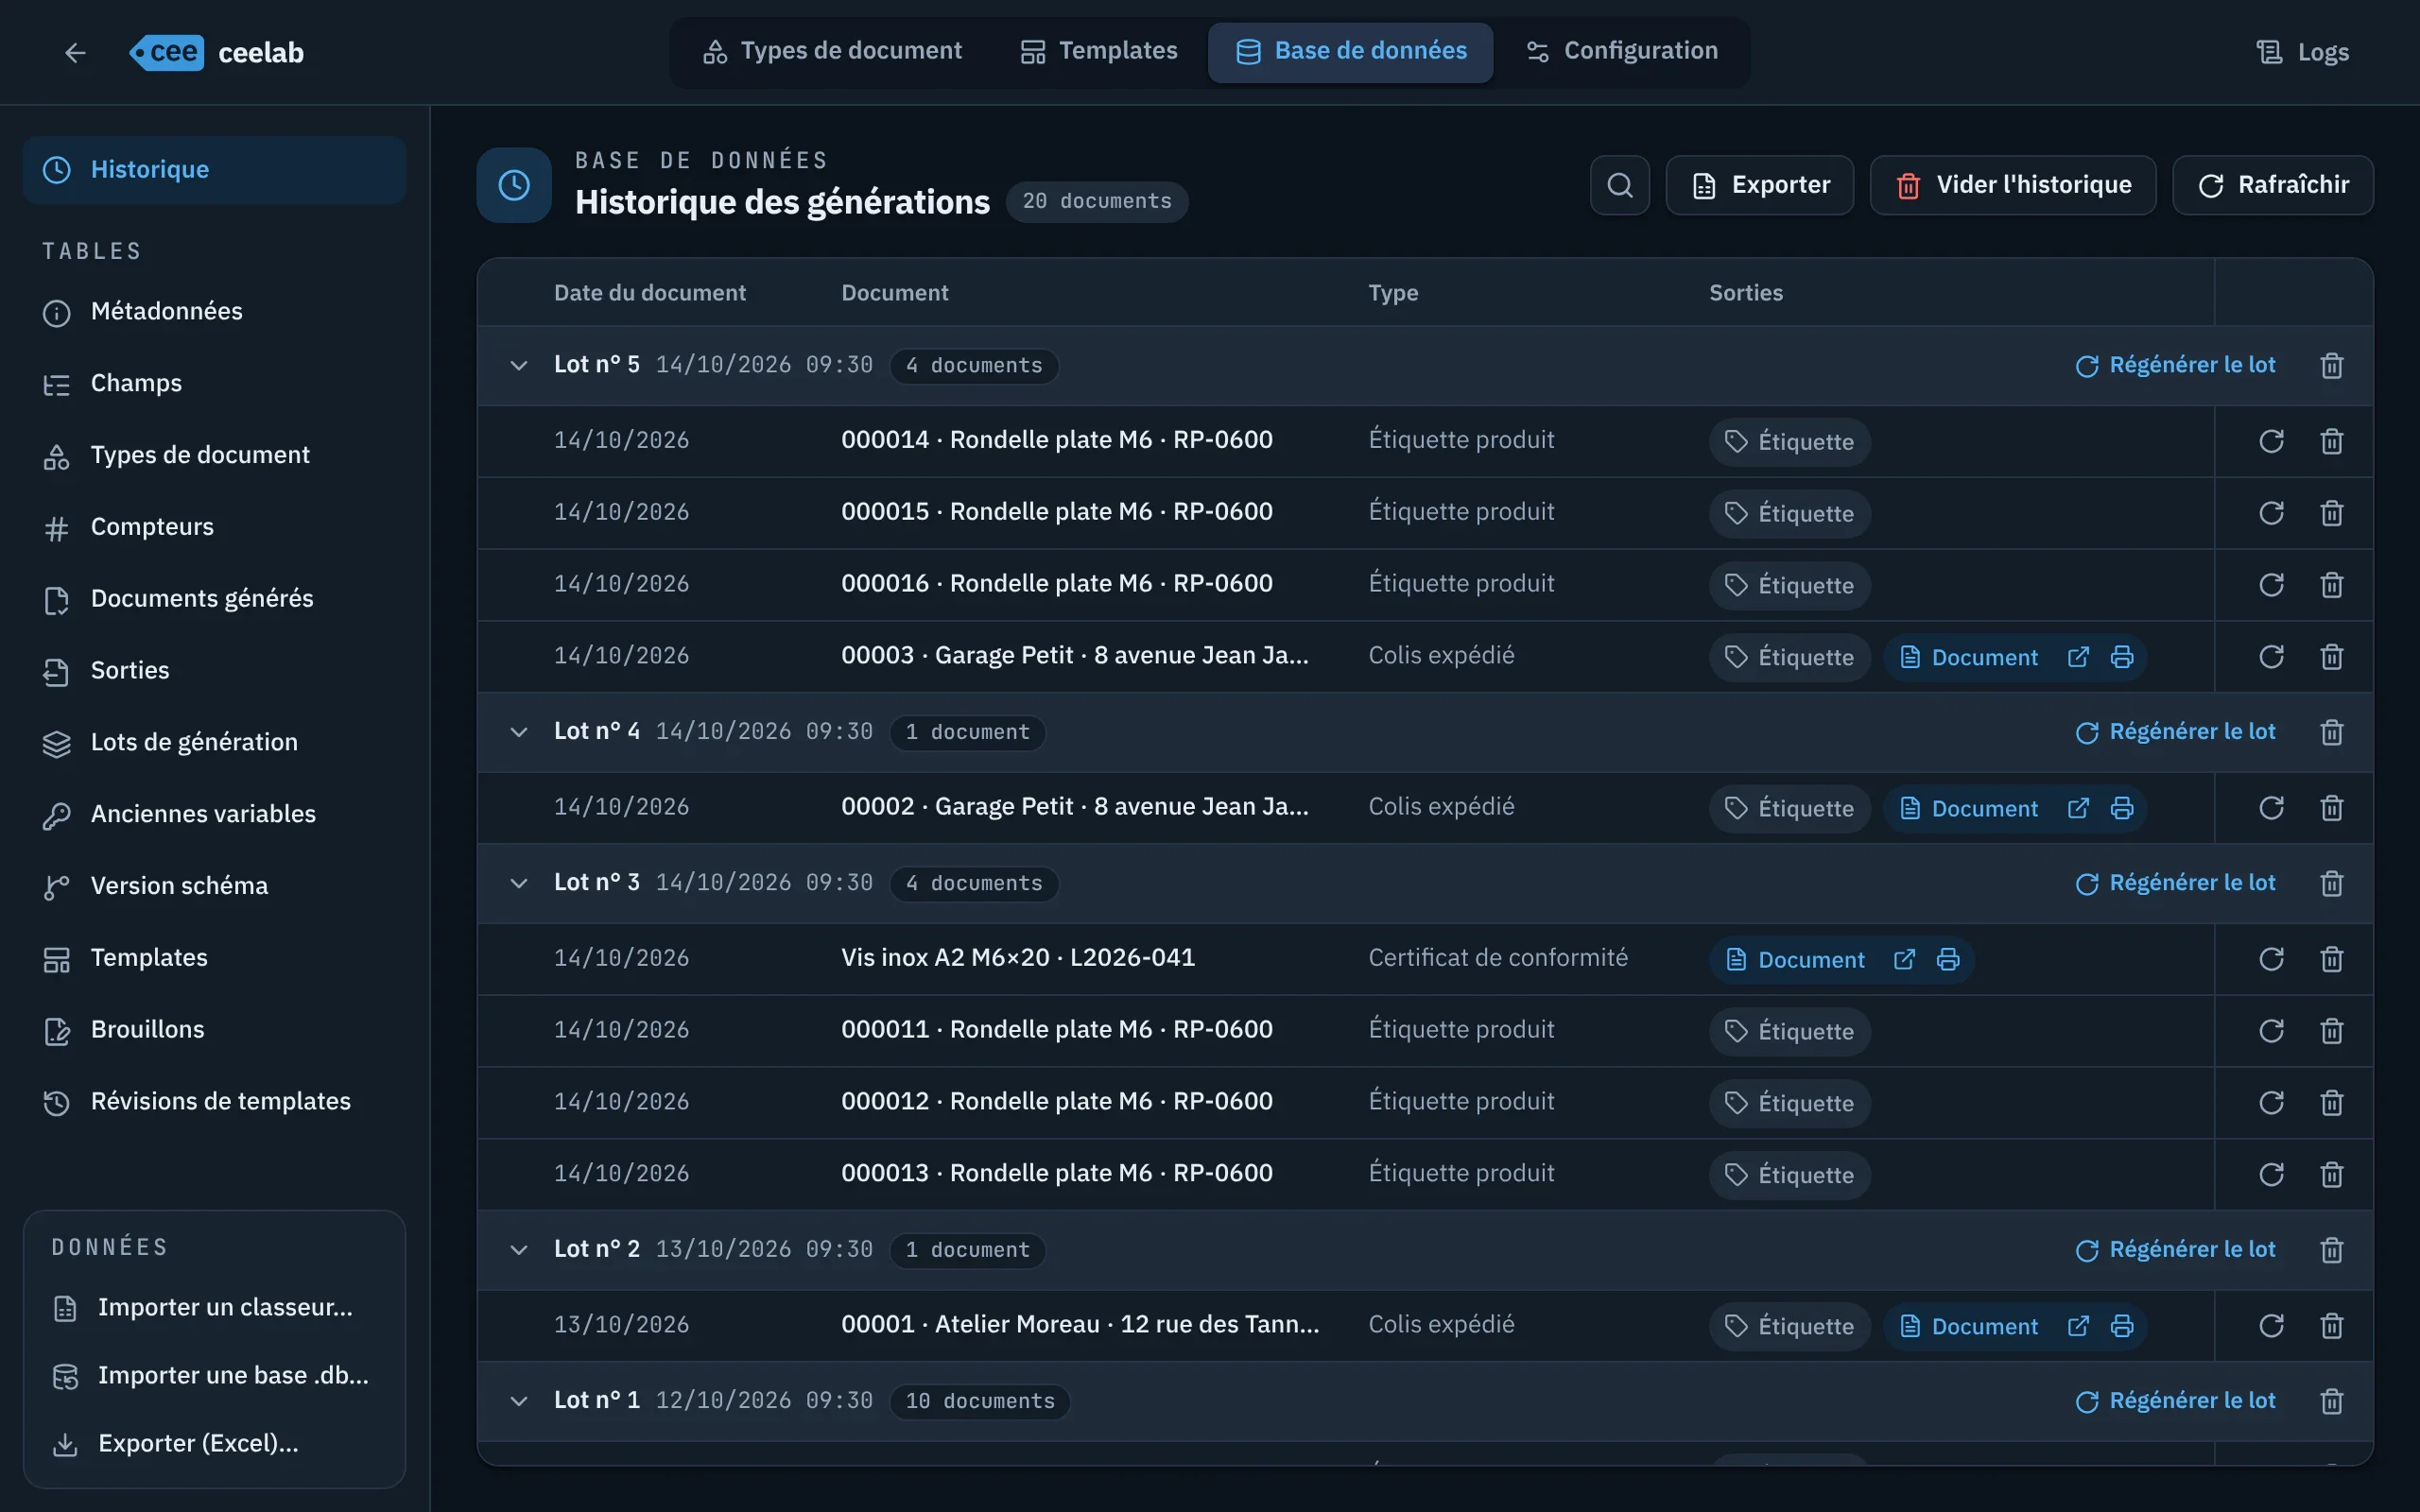The width and height of the screenshot is (2420, 1512).
Task: Click Régénérer le lot for Lot n° 4
Action: tap(2175, 732)
